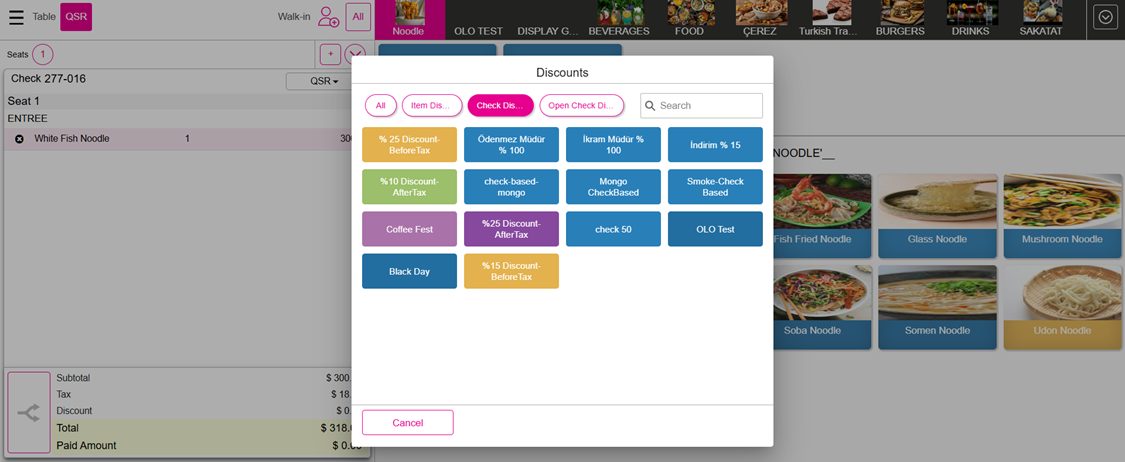Image resolution: width=1125 pixels, height=462 pixels.
Task: Select the Open Check Discounts filter
Action: (x=581, y=106)
